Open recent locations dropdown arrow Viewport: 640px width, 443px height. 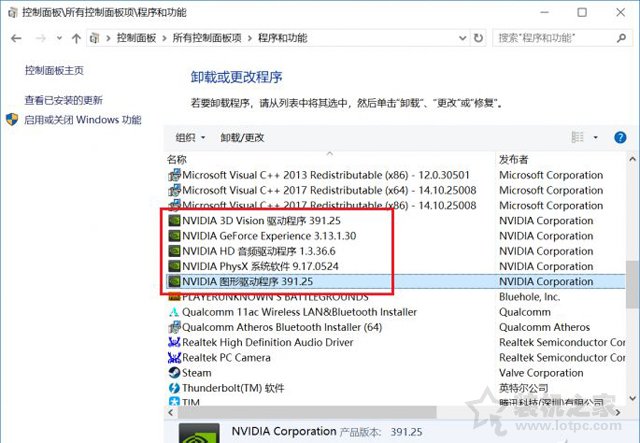[59, 38]
